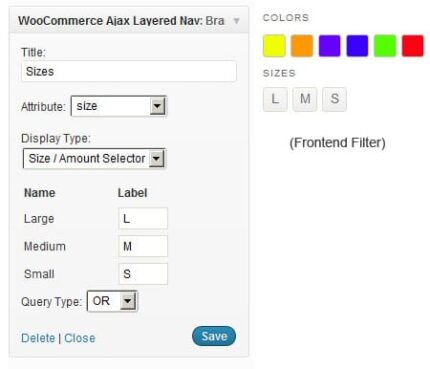
Task: Click the Small label field containing S
Action: [143, 274]
